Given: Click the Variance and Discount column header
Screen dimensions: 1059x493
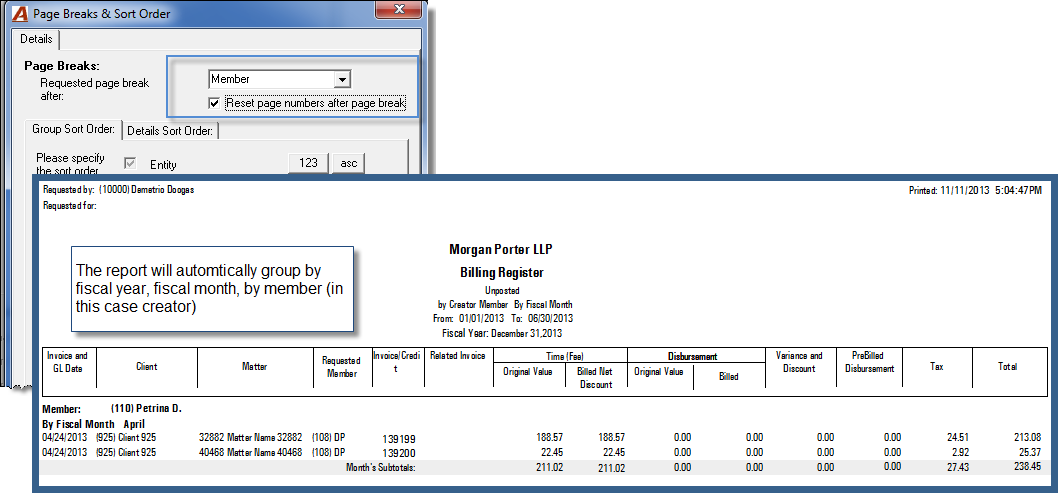Looking at the screenshot, I should (x=799, y=362).
